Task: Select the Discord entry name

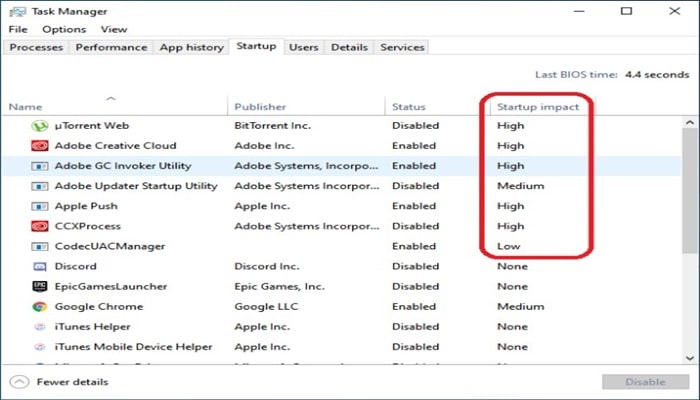Action: (75, 267)
